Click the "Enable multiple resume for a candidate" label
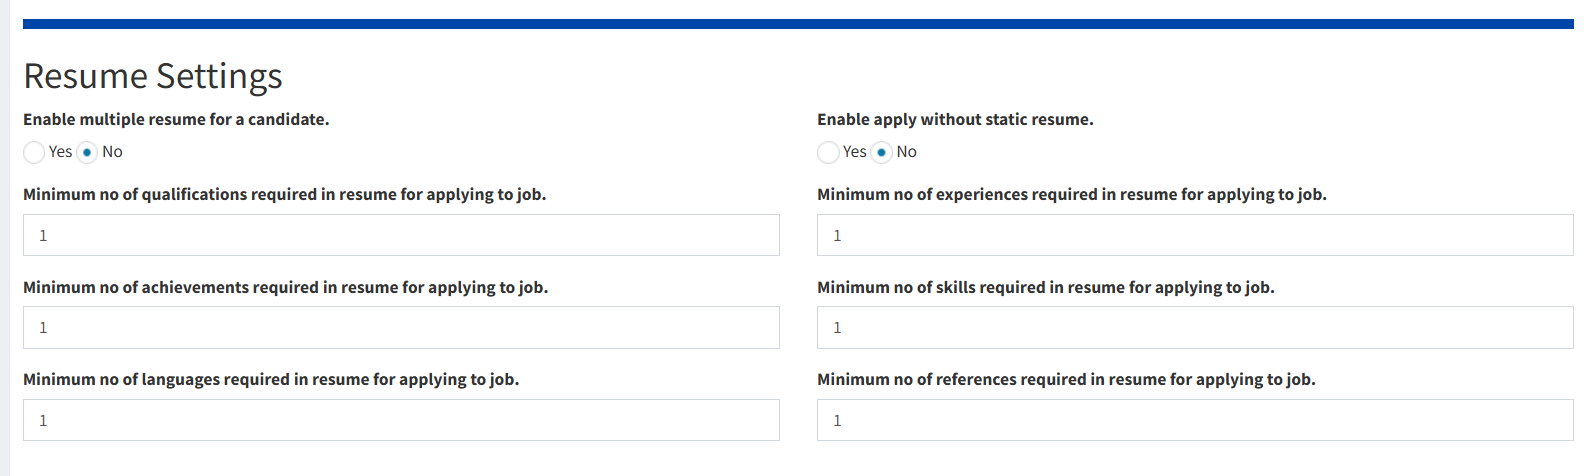Viewport: 1586px width, 476px height. click(176, 119)
